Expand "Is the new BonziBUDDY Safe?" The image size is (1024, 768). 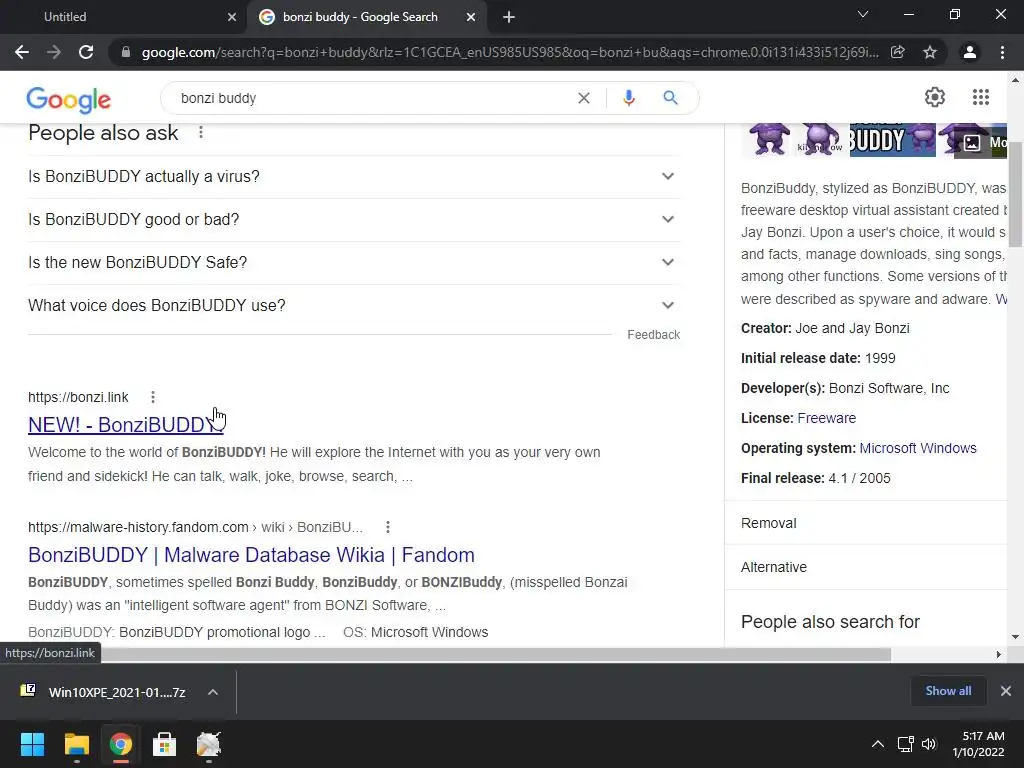pyautogui.click(x=354, y=263)
